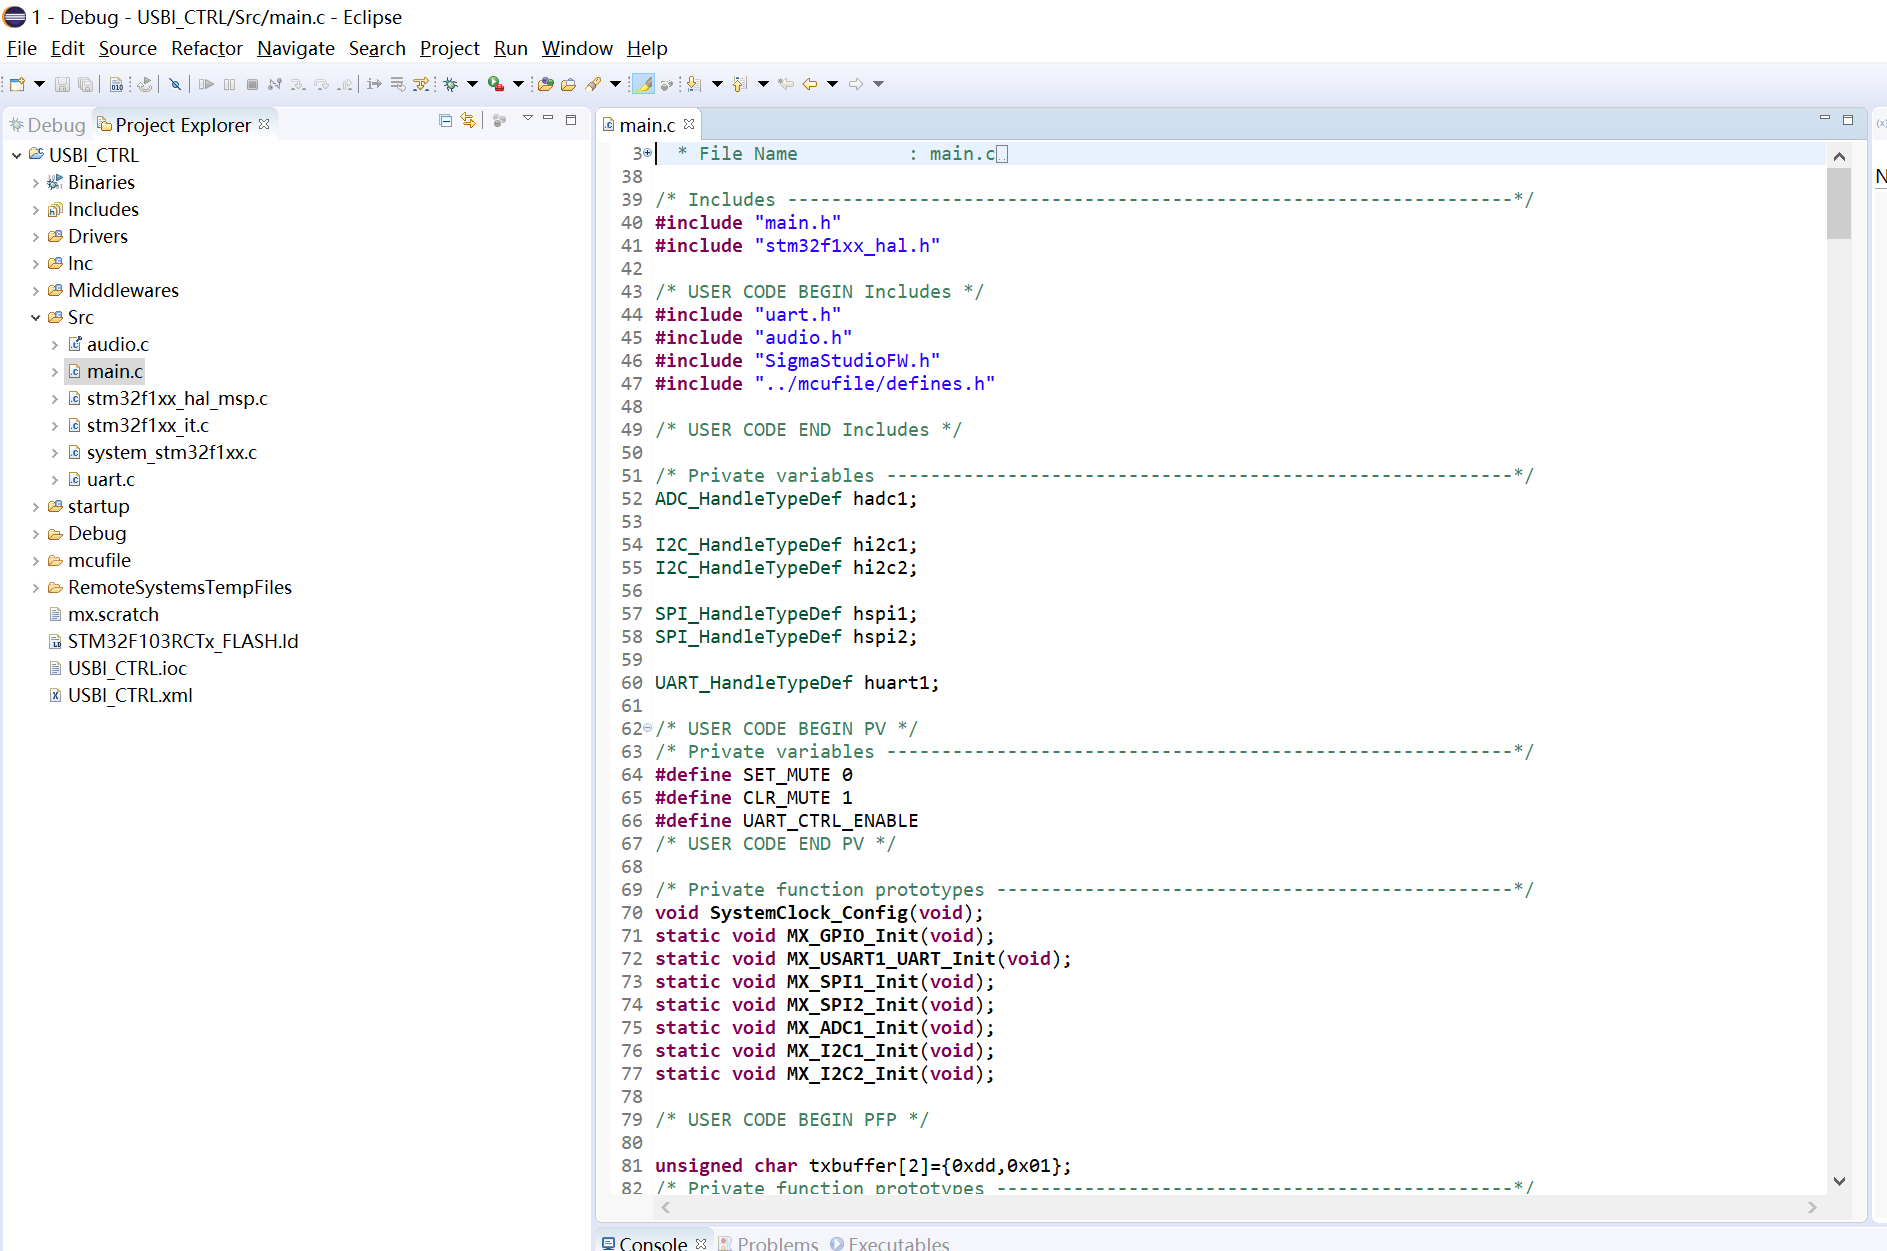The height and width of the screenshot is (1251, 1887).
Task: Click the Disconnect debug icon
Action: tap(275, 84)
